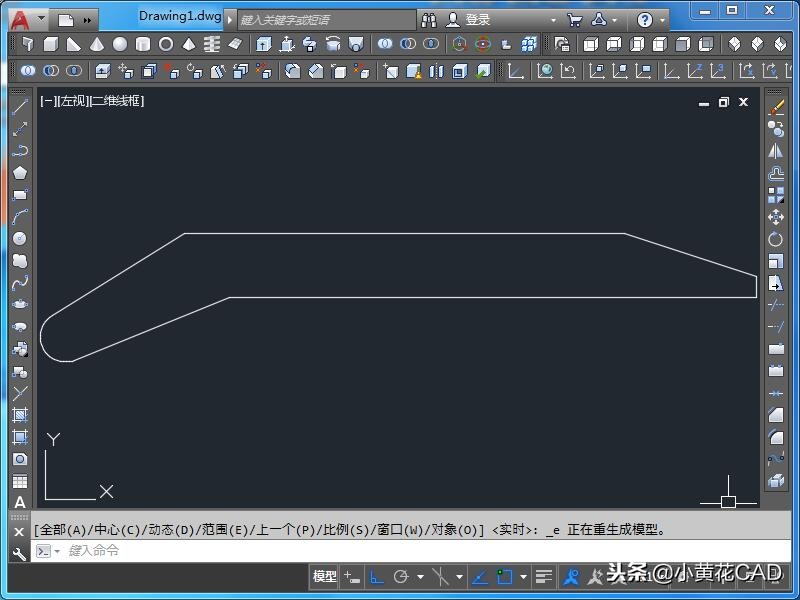
Task: Click the Z Axis Vector UCS icon
Action: pos(694,71)
